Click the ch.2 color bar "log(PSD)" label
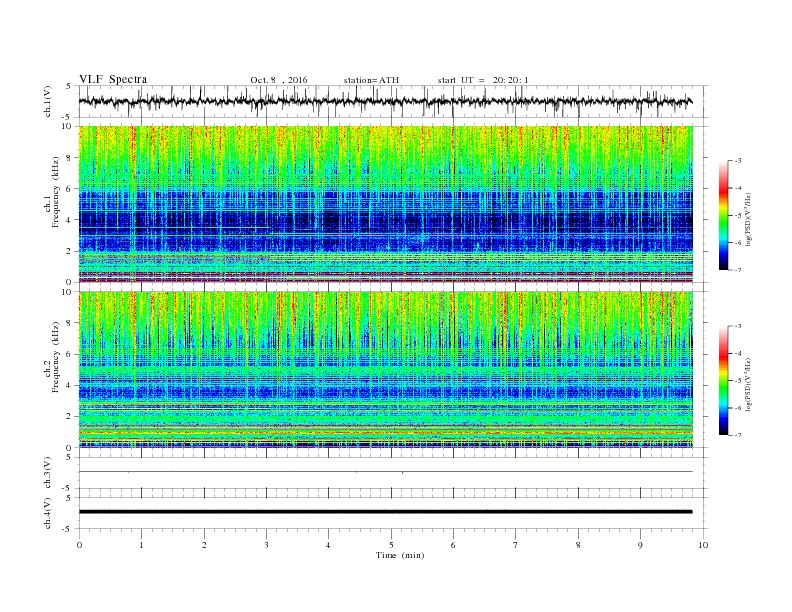 (x=749, y=384)
